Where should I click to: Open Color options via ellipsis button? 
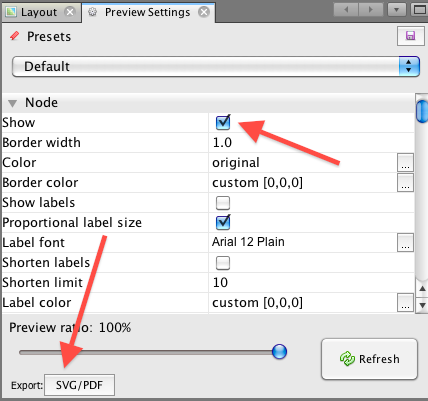(405, 162)
